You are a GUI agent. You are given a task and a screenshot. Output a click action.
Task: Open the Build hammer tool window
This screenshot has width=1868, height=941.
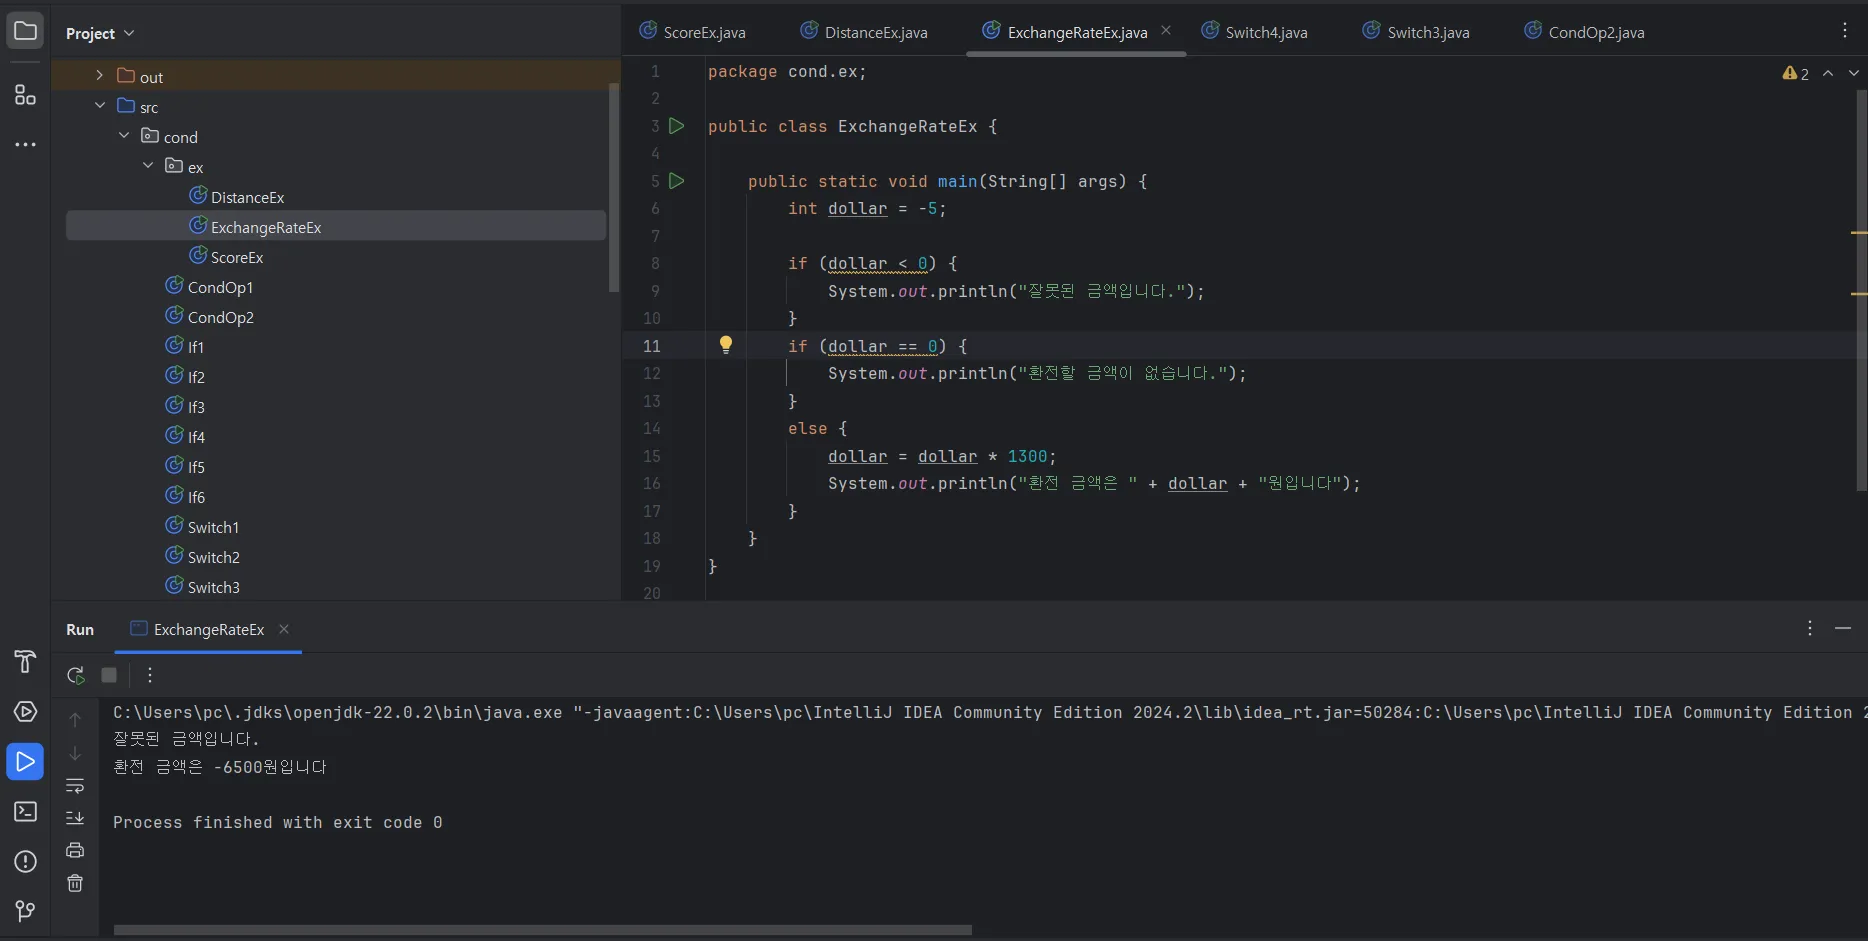25,661
